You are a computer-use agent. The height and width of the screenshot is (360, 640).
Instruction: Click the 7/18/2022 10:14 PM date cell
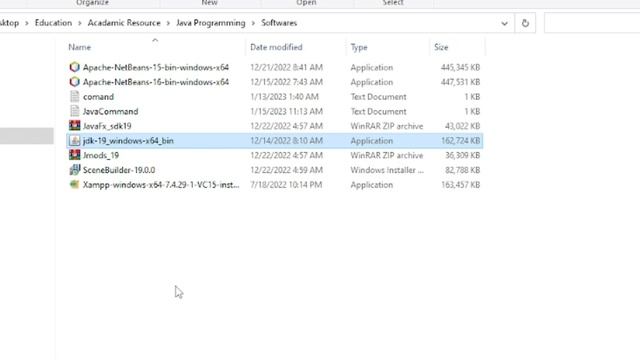[286, 185]
